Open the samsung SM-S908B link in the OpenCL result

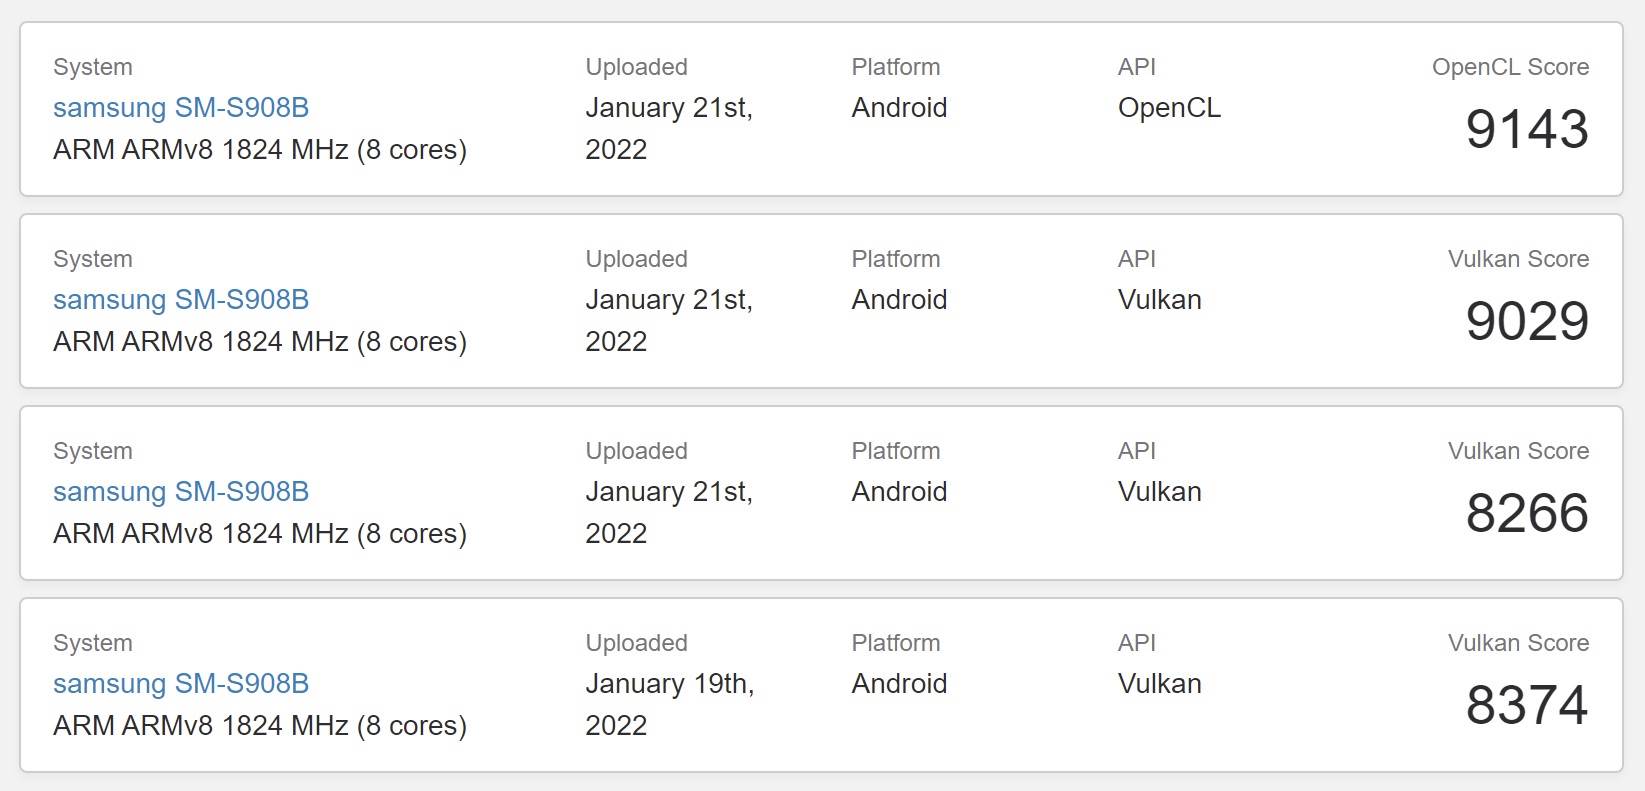(x=181, y=108)
